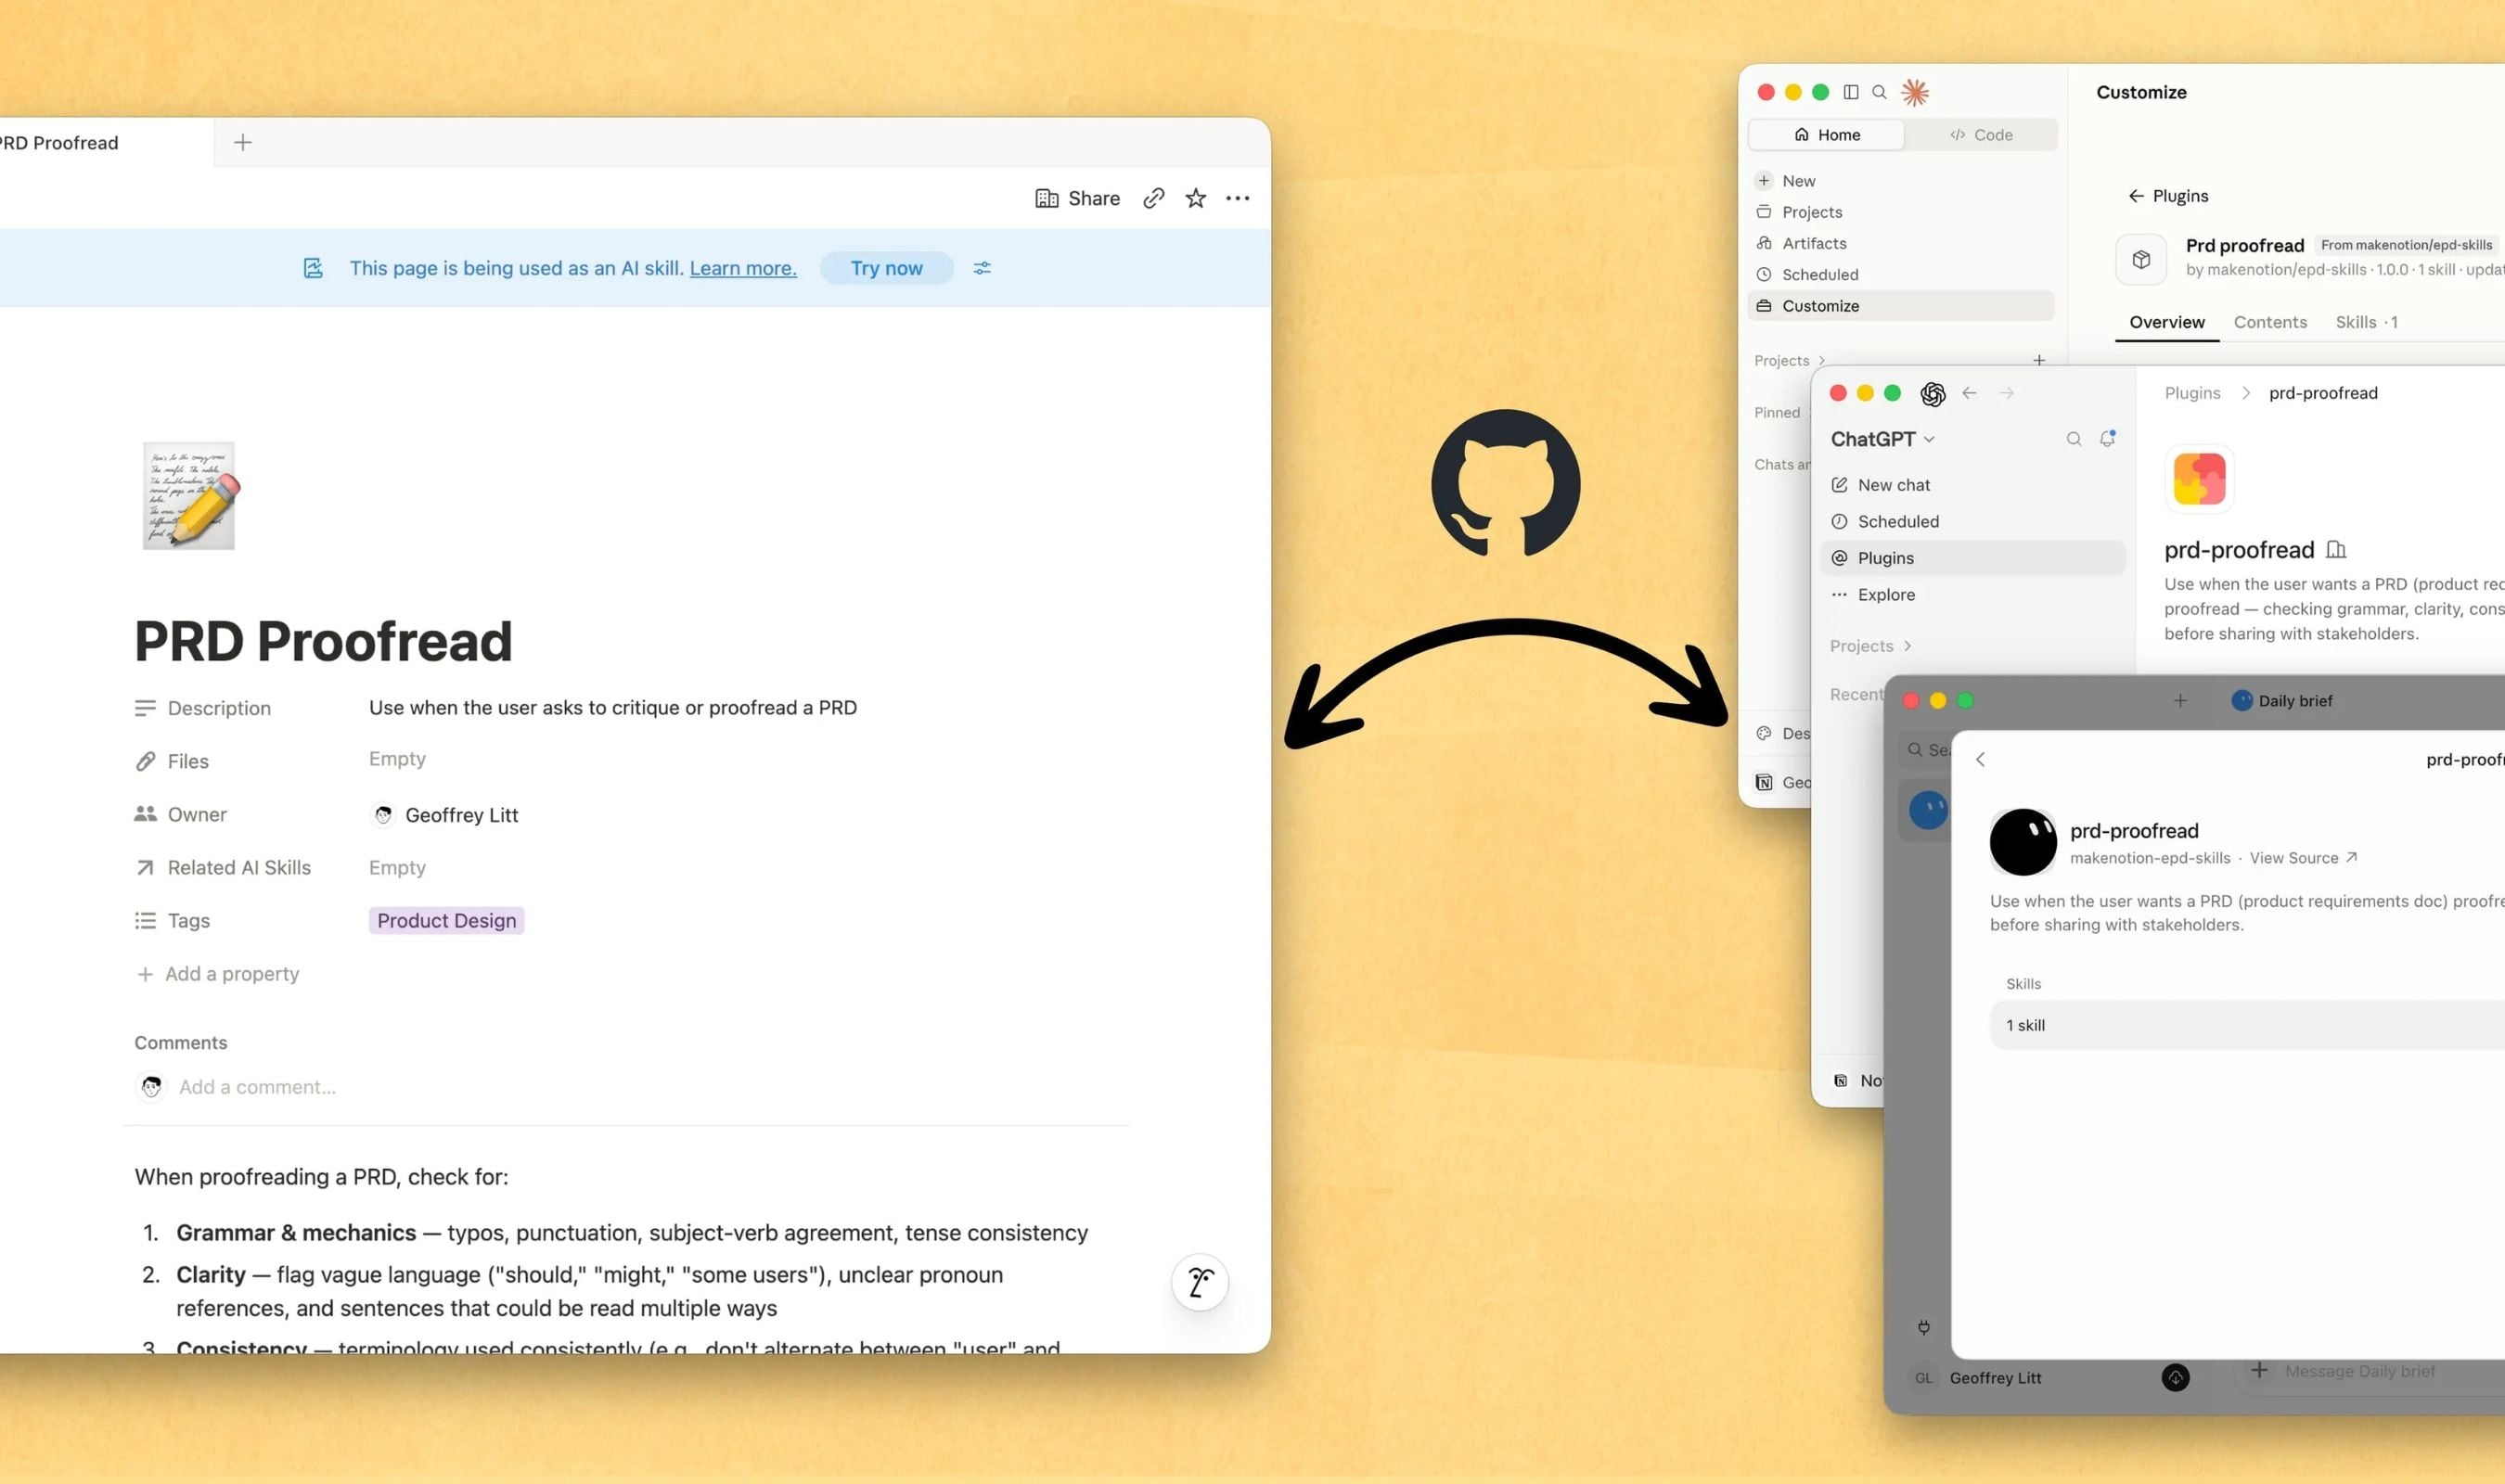Click the empty Files property field
This screenshot has height=1484, width=2505.
tap(397, 759)
